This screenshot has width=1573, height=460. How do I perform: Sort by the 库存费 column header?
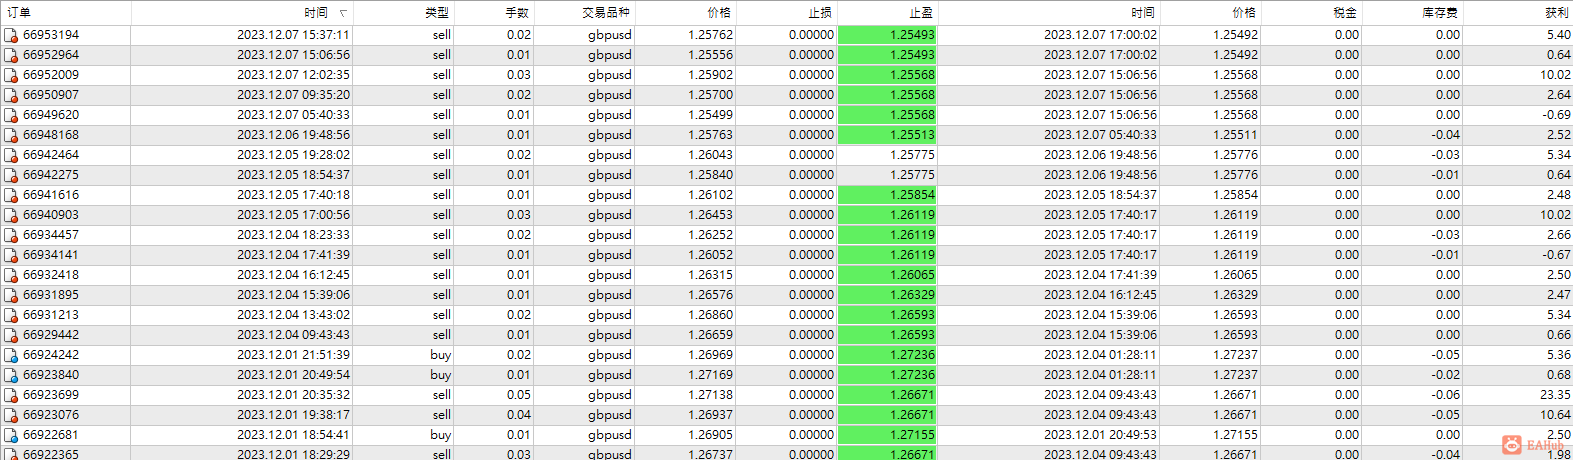[x=1412, y=13]
